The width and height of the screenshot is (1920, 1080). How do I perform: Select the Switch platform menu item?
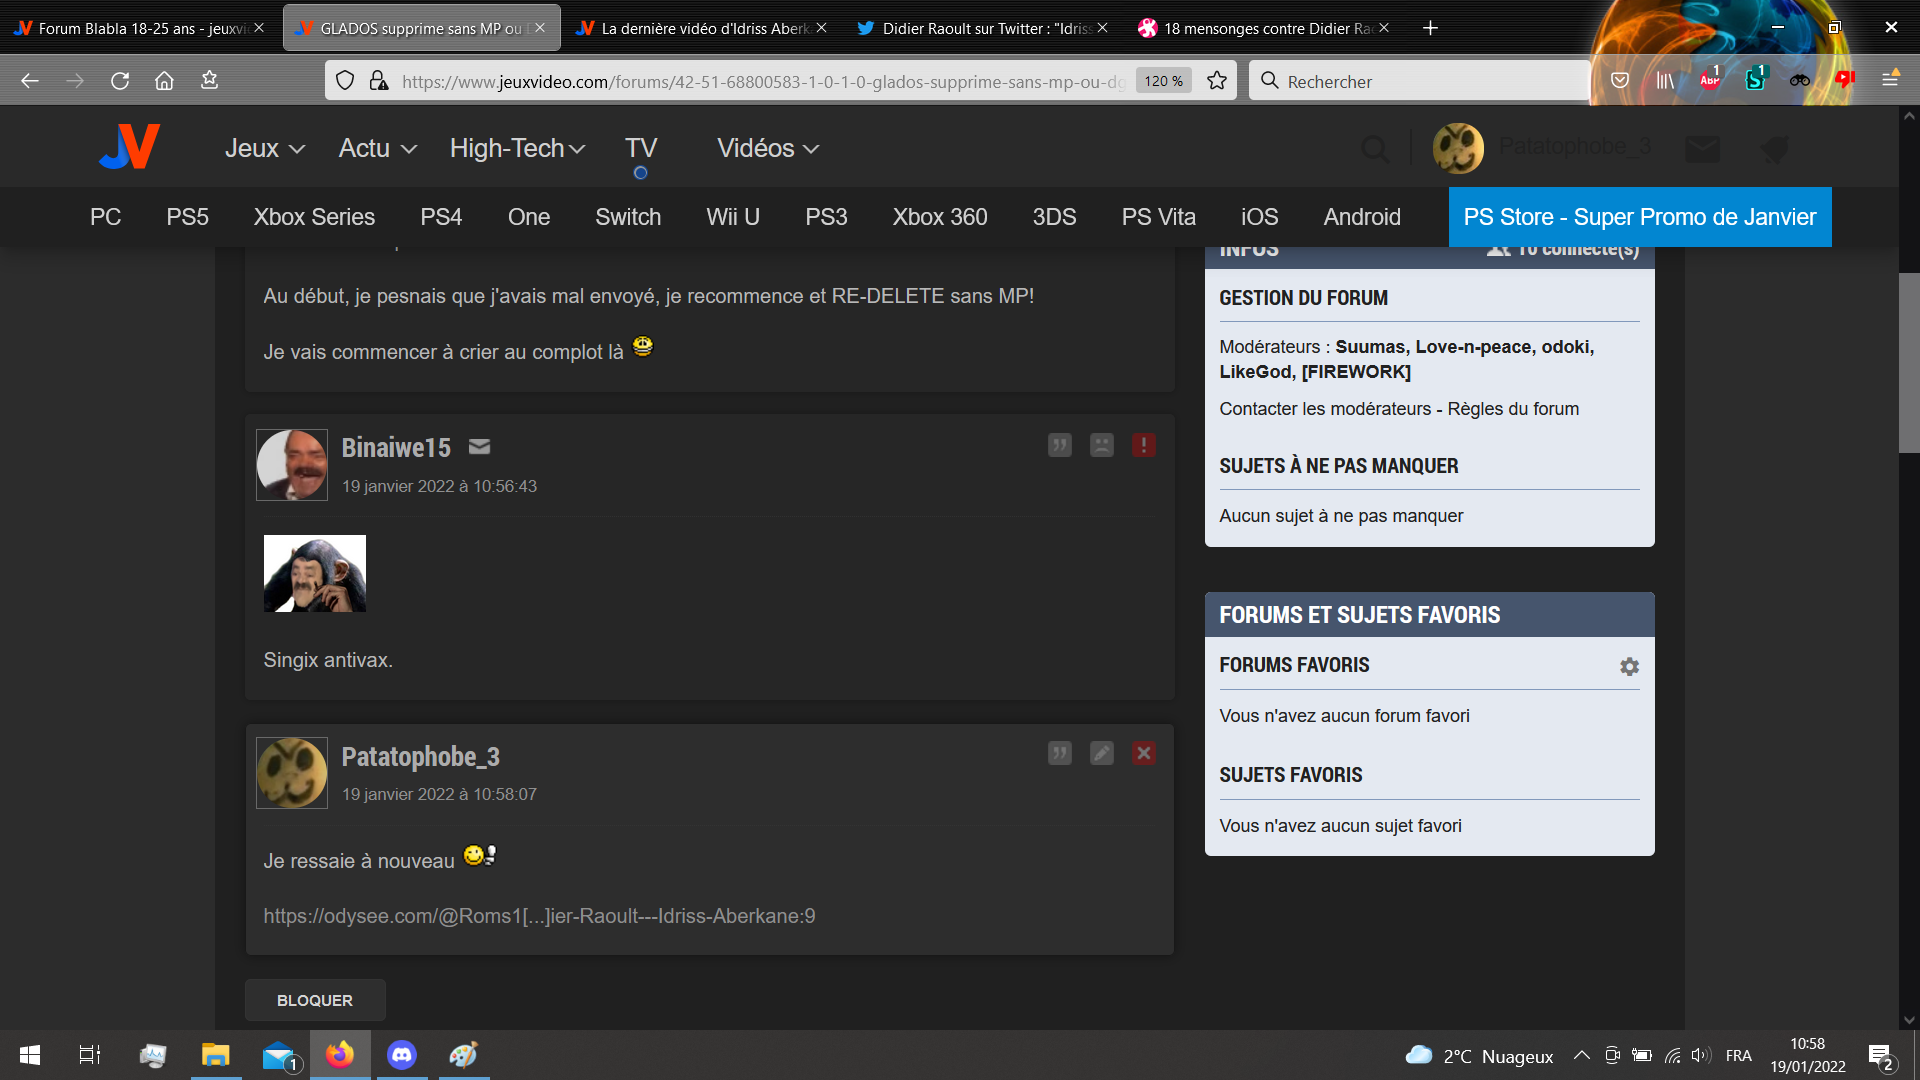click(x=627, y=217)
